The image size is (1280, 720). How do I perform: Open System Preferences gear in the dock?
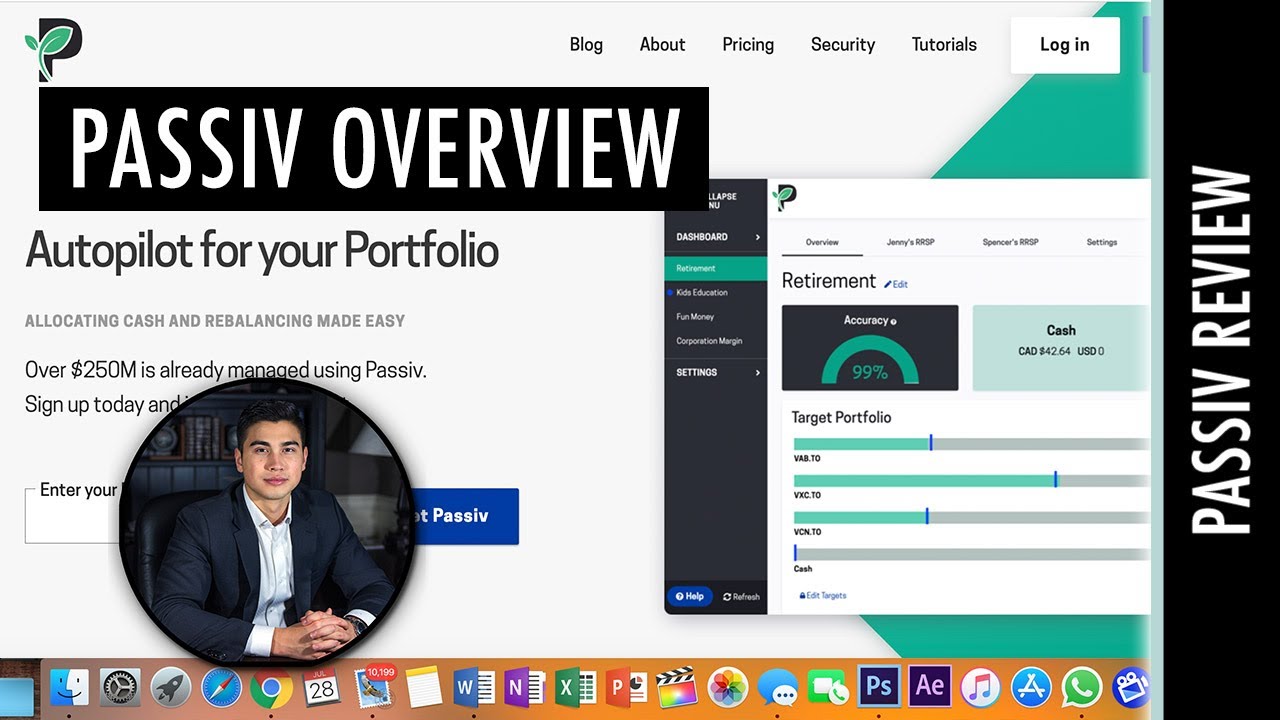pyautogui.click(x=120, y=687)
